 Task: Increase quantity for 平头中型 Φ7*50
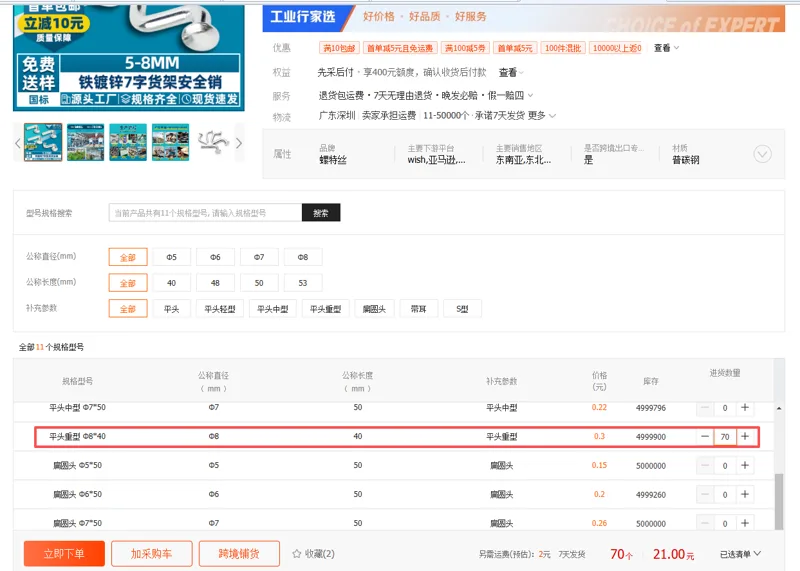click(x=745, y=407)
